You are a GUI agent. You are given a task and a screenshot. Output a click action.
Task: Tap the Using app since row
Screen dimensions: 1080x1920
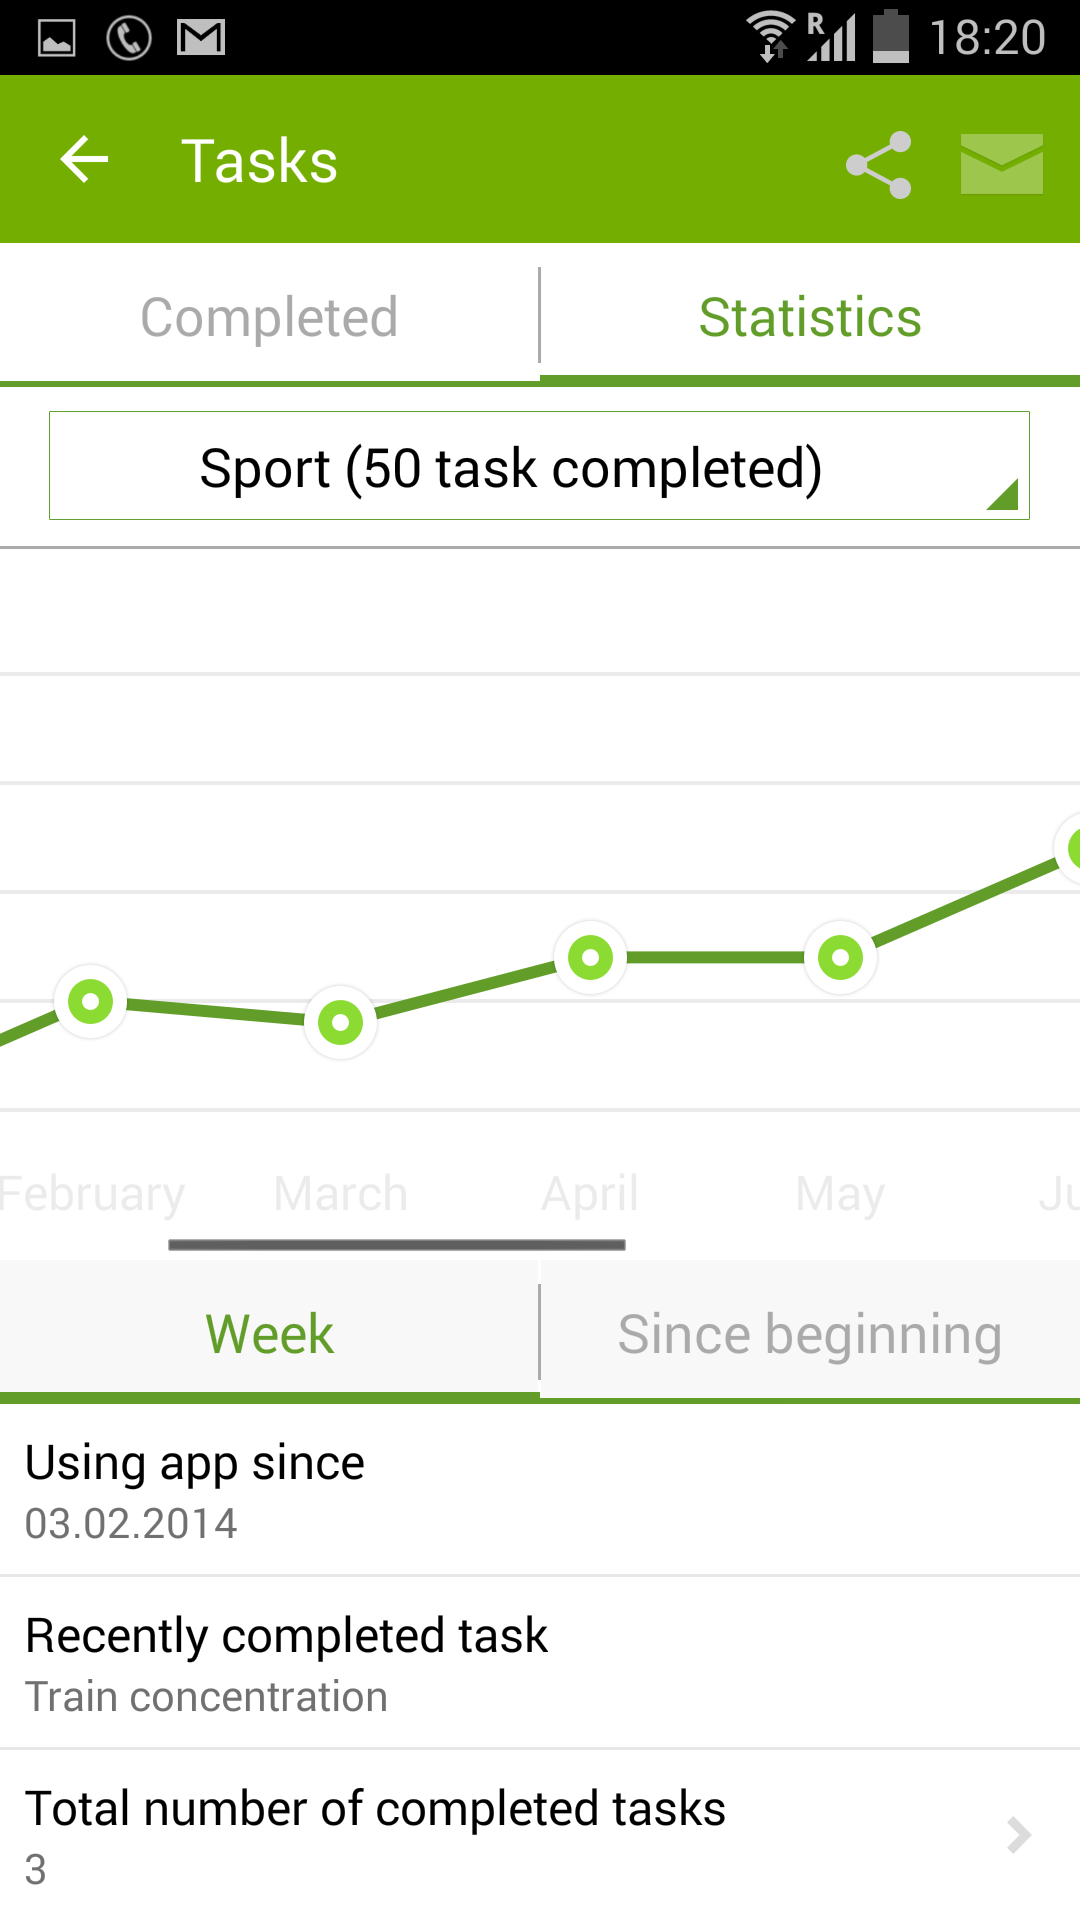coord(540,1491)
